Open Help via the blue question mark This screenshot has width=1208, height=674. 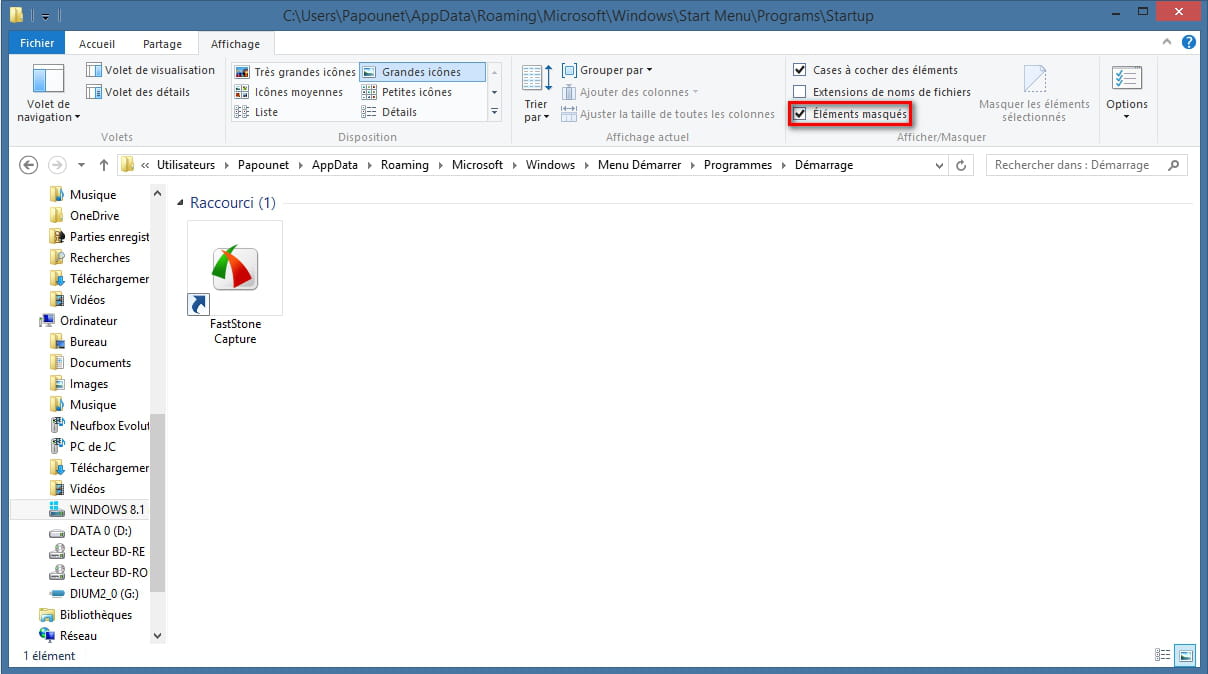click(1189, 43)
